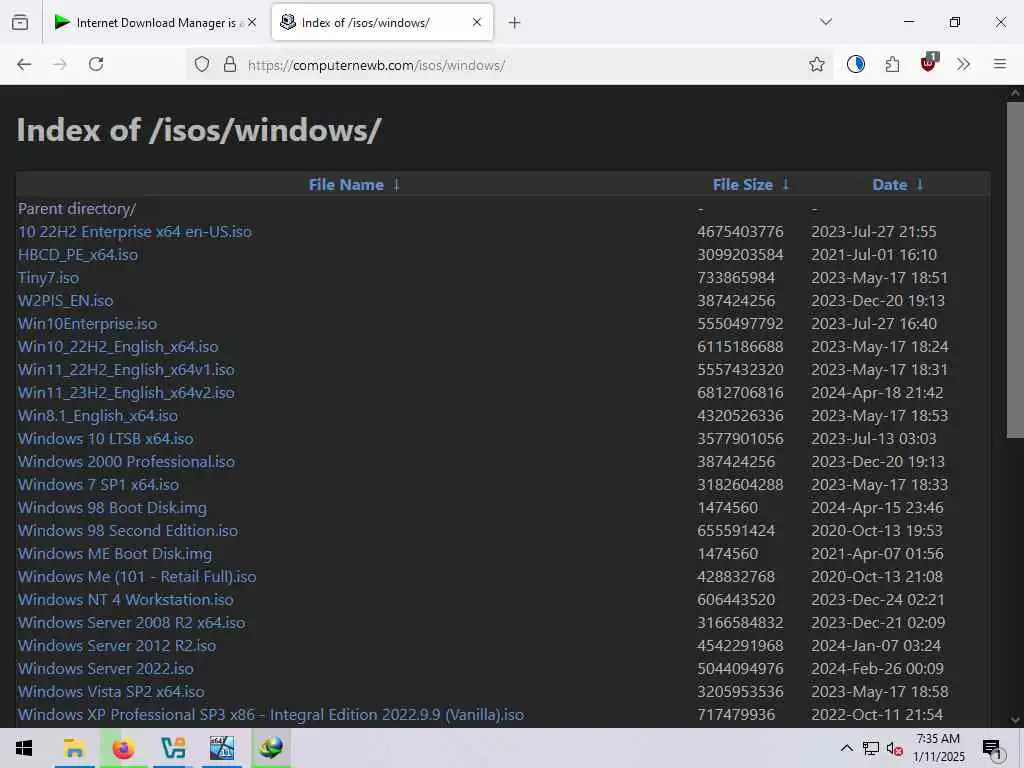Download Win11_23H2_English_x64v2.iso
Viewport: 1024px width, 768px height.
point(126,392)
